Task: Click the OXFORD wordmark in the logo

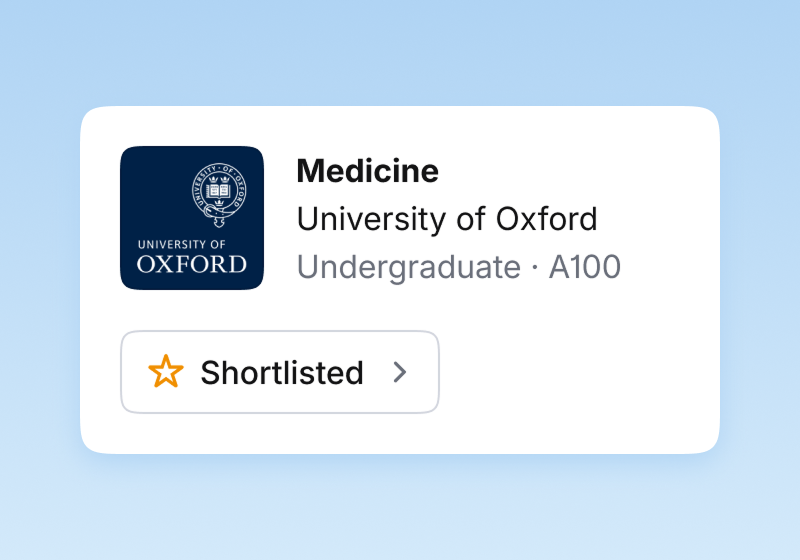Action: coord(192,264)
